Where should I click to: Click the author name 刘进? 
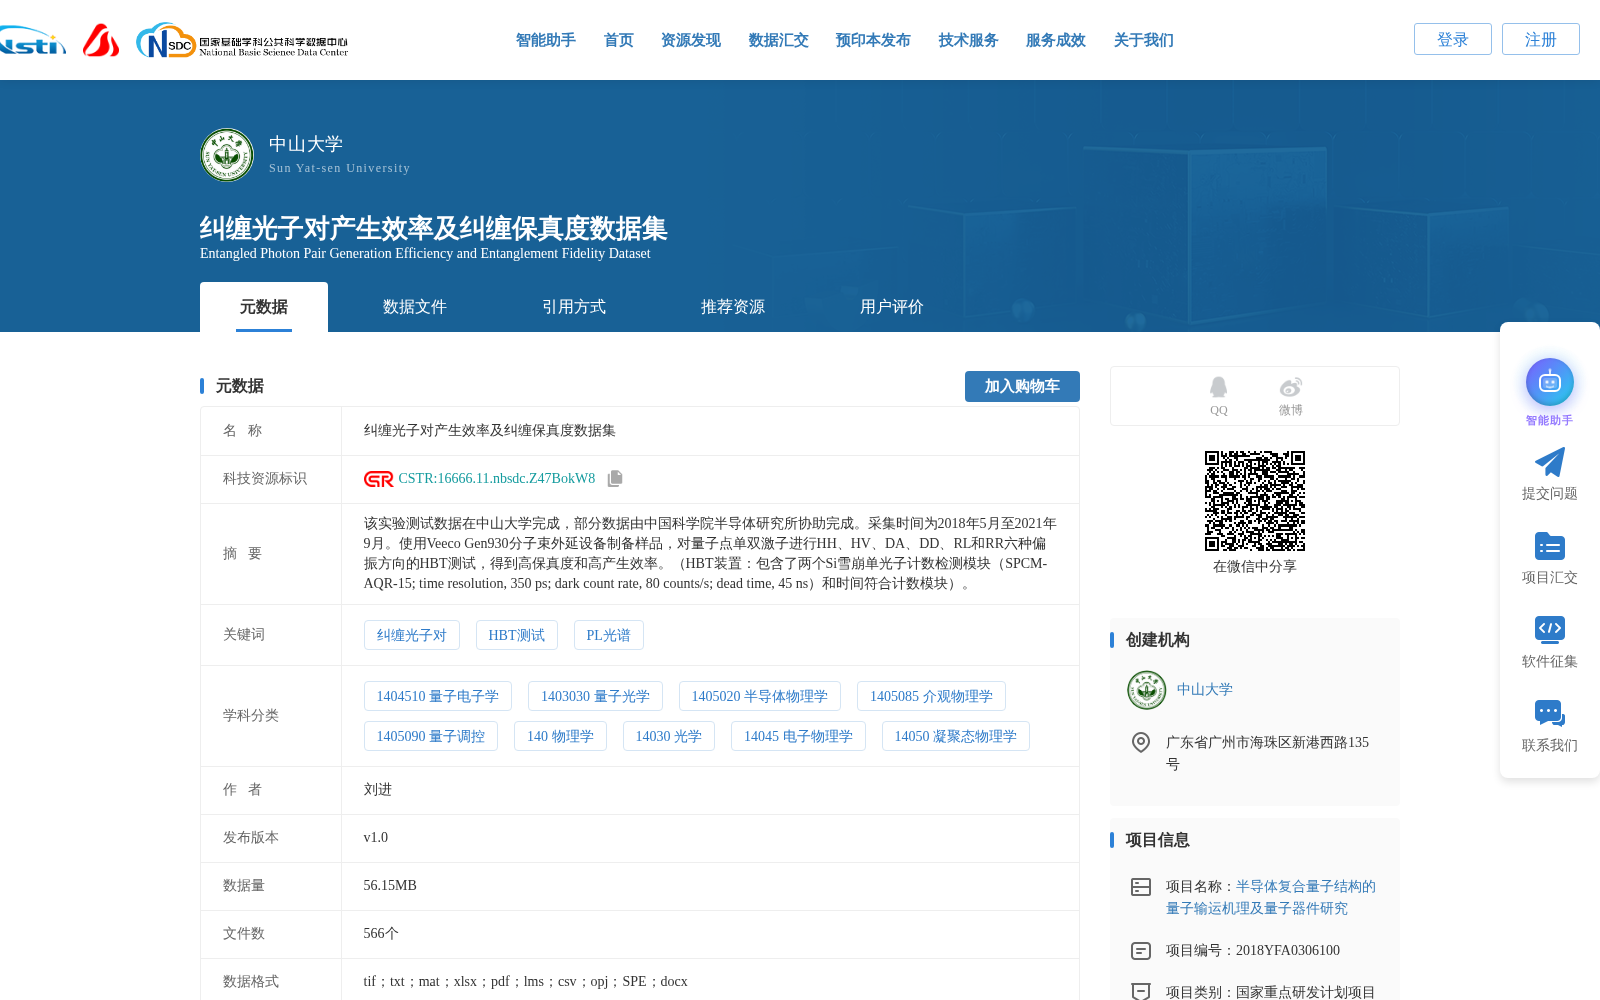coord(378,790)
